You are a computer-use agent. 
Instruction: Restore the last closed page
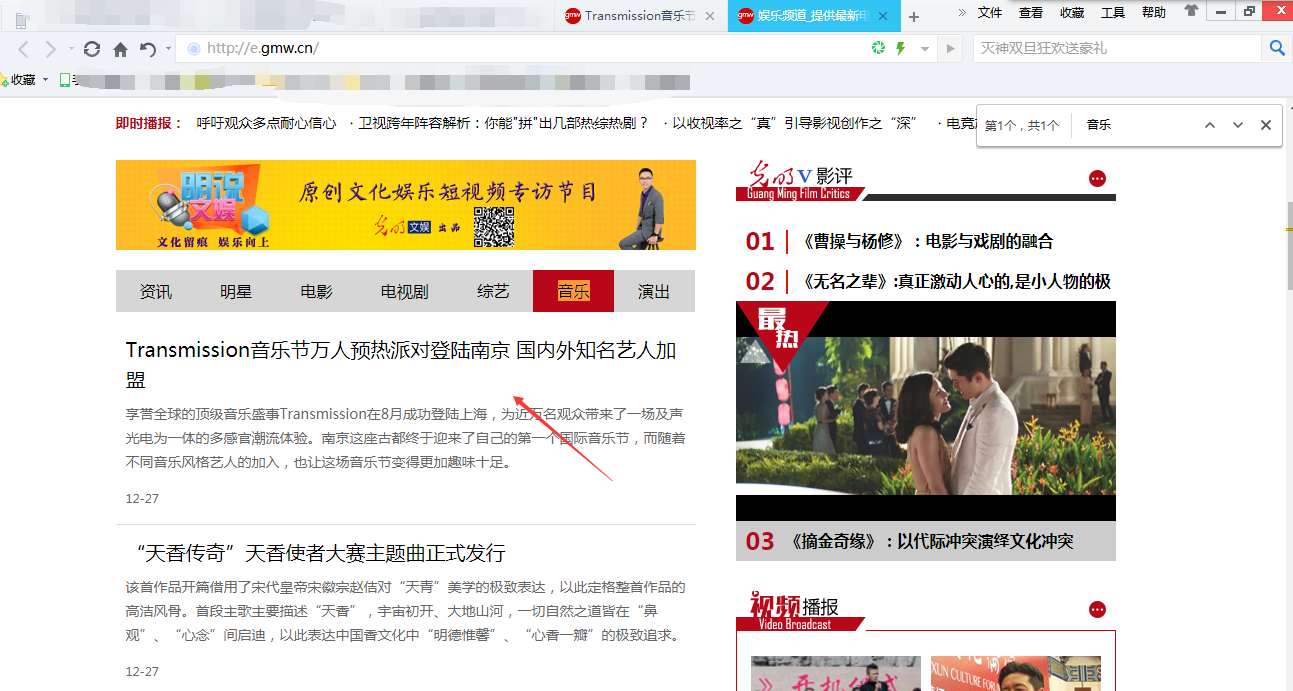(148, 49)
